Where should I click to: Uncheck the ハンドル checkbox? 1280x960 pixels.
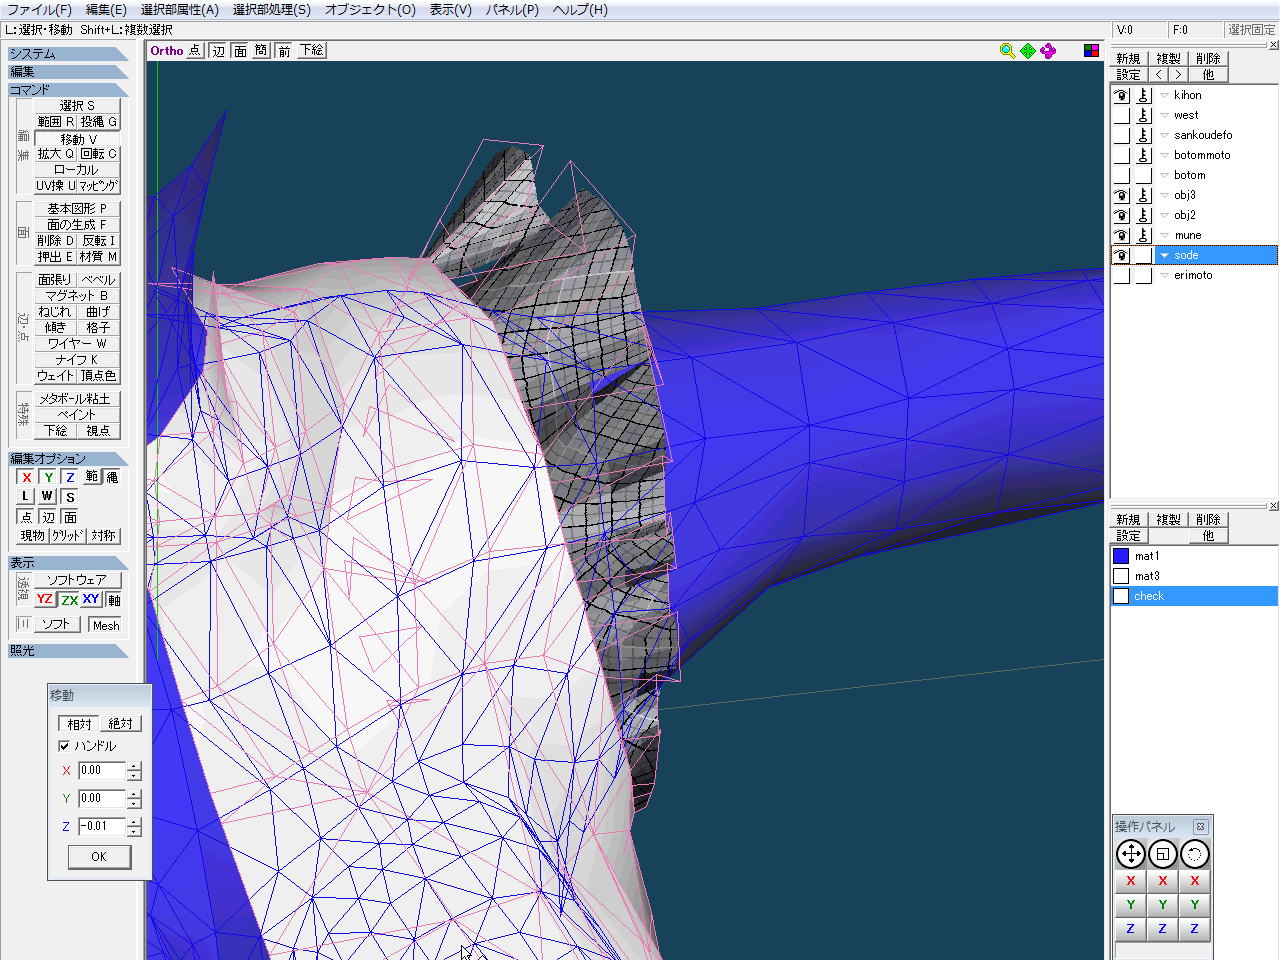click(x=65, y=746)
